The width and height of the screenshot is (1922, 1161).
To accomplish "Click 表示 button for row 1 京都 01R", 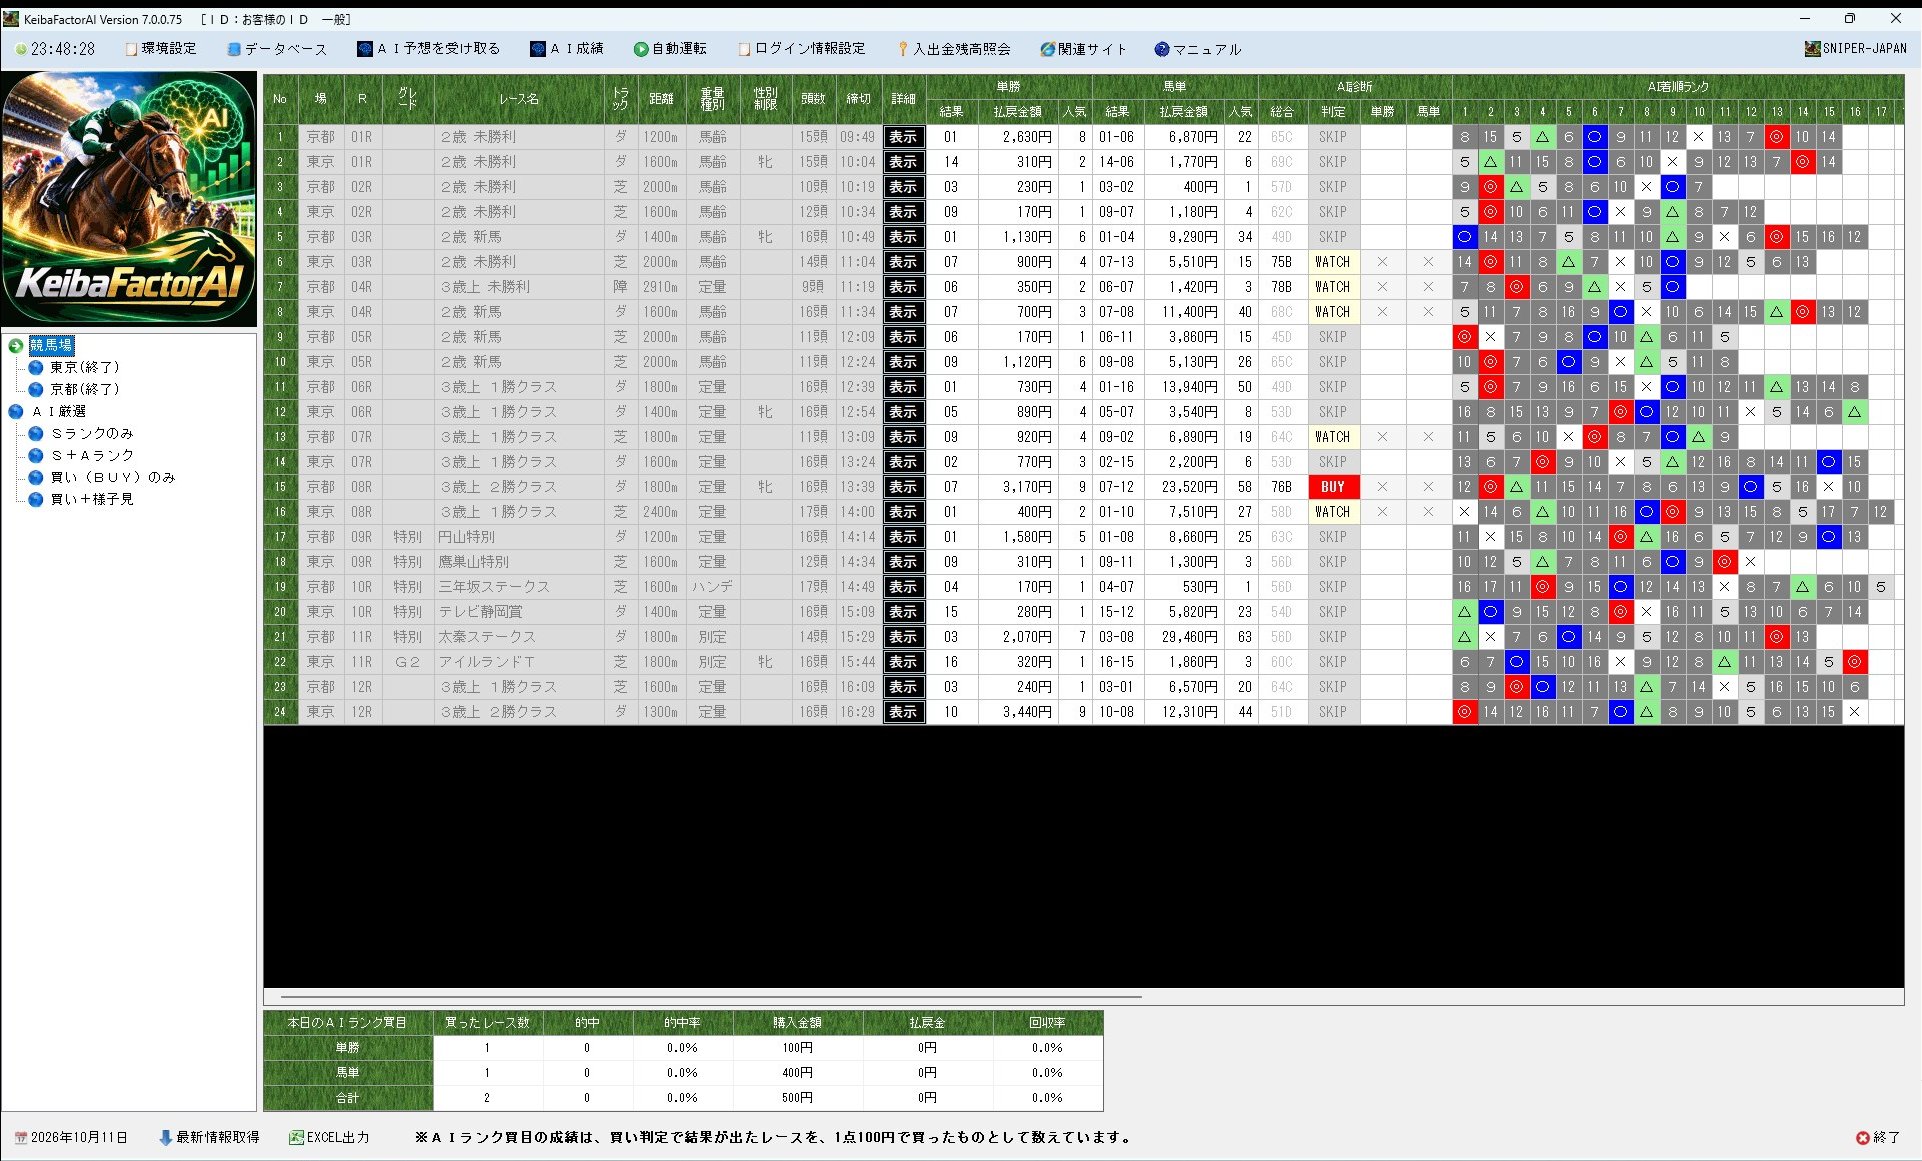I will point(904,137).
